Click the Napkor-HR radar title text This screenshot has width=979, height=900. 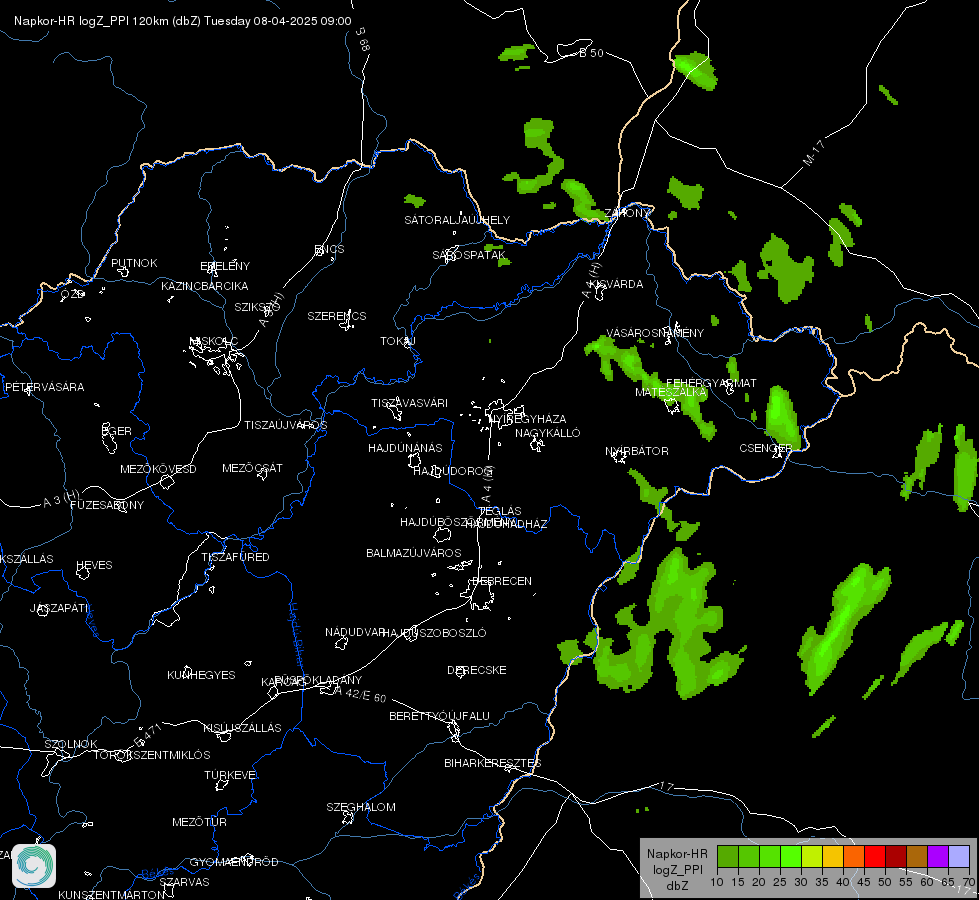pyautogui.click(x=182, y=21)
